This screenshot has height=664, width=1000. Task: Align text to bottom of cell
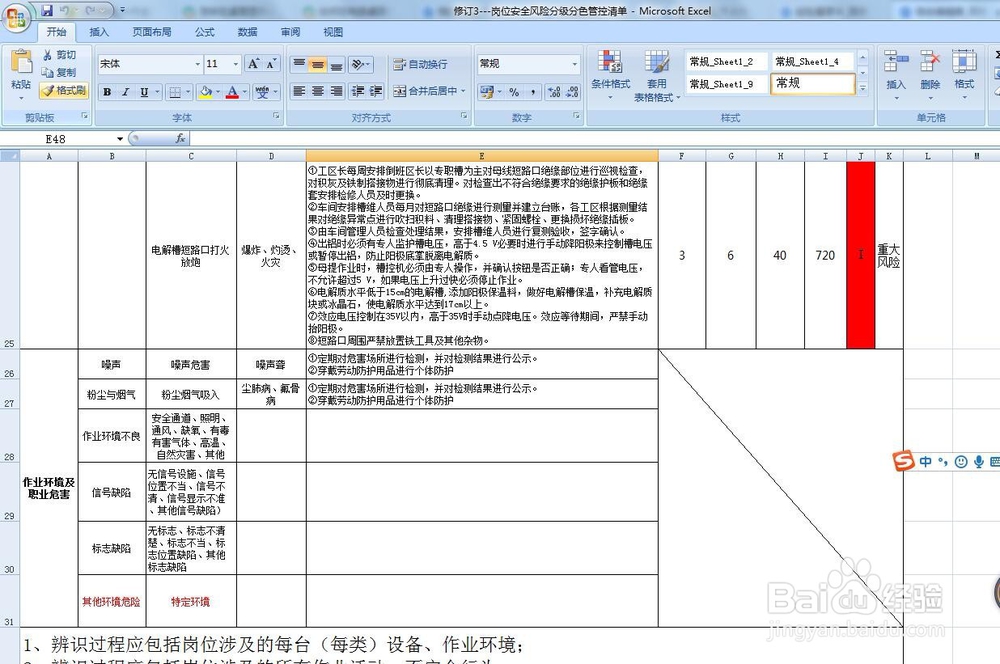336,64
